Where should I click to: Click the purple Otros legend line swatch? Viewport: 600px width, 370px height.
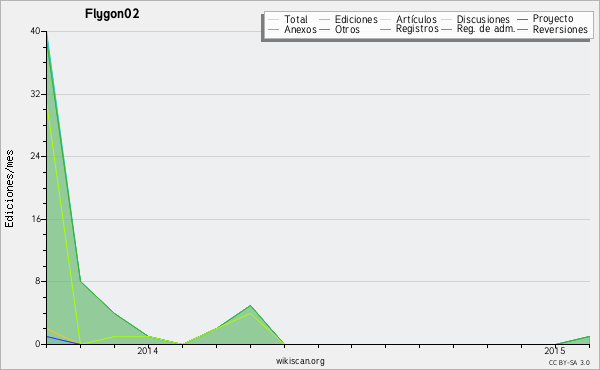click(x=324, y=29)
